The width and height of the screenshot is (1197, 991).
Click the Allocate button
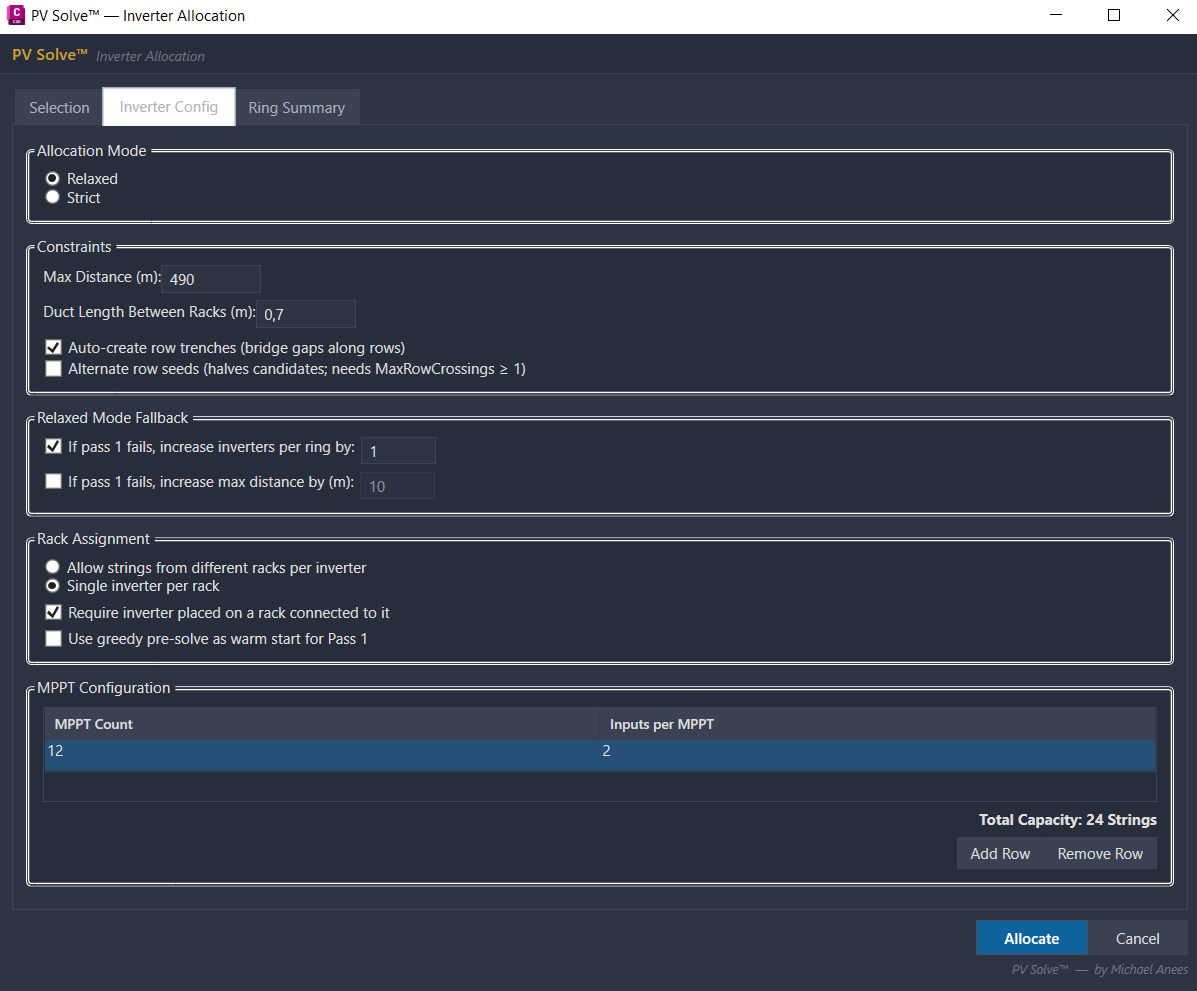coord(1031,938)
